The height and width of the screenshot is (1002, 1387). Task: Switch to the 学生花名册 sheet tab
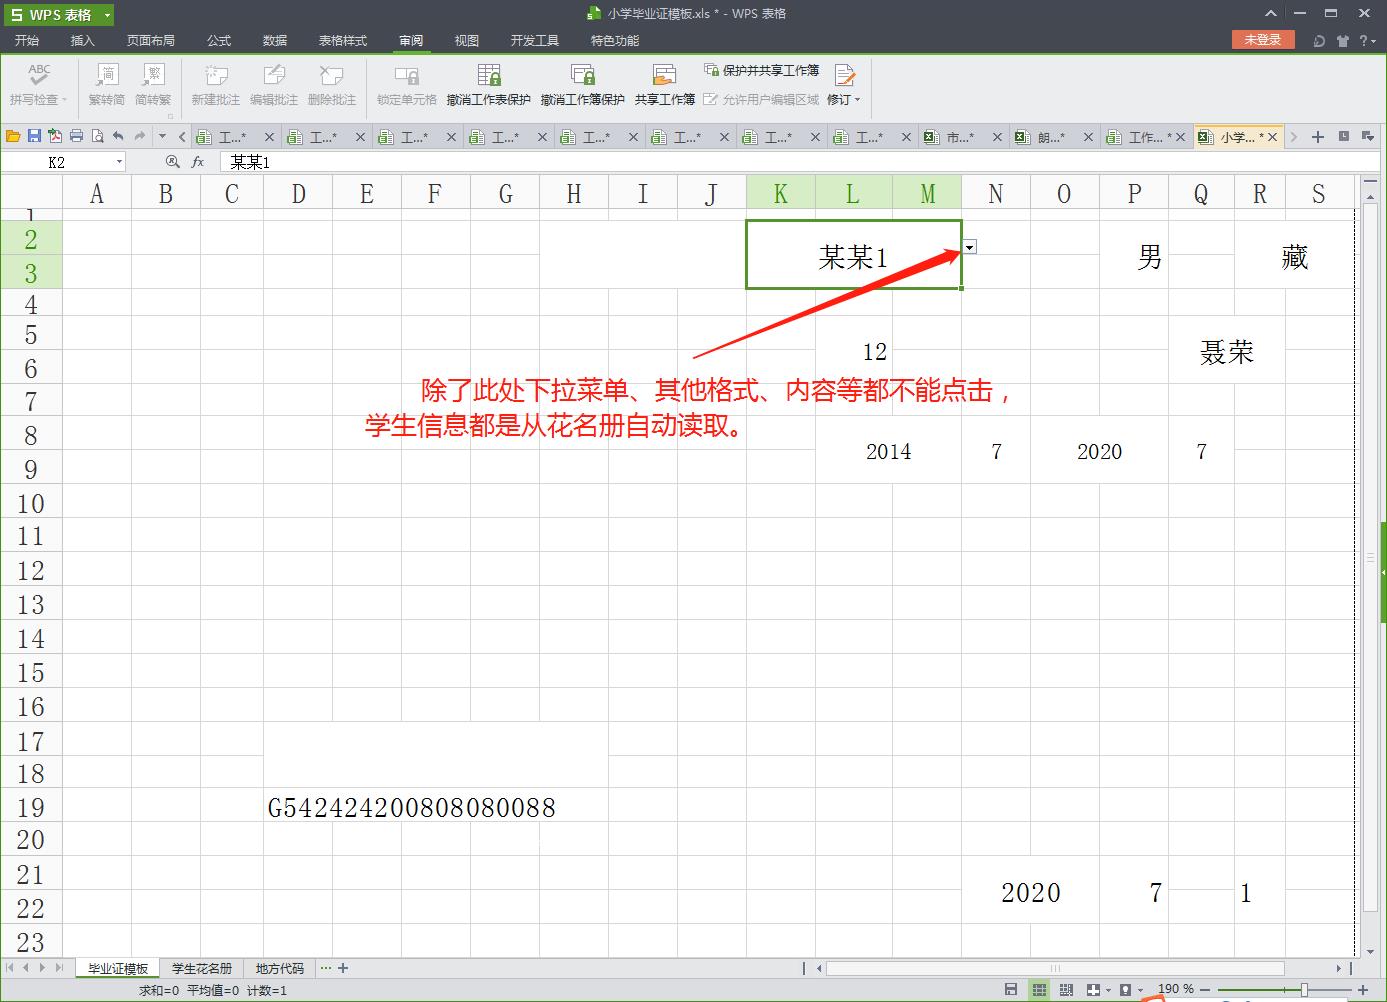tap(201, 968)
